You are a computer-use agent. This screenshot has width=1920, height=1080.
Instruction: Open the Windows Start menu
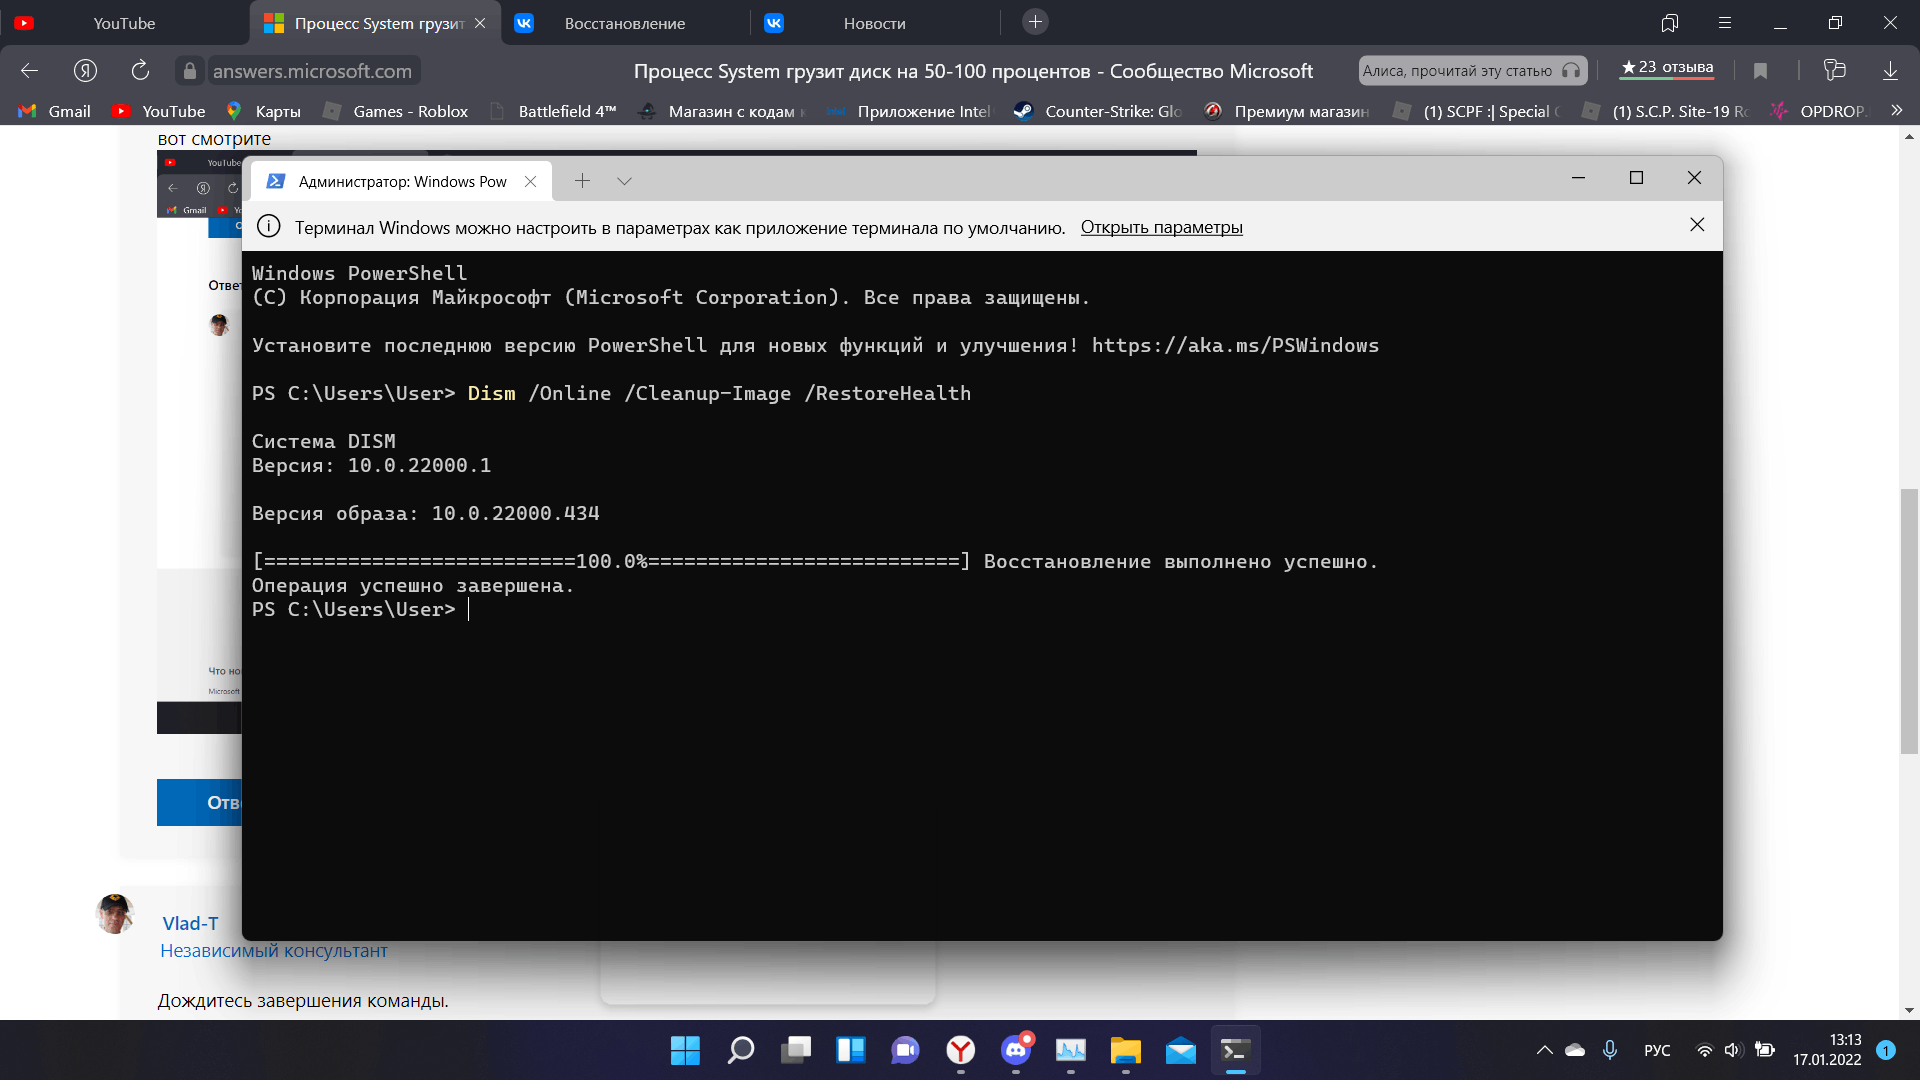[685, 1050]
